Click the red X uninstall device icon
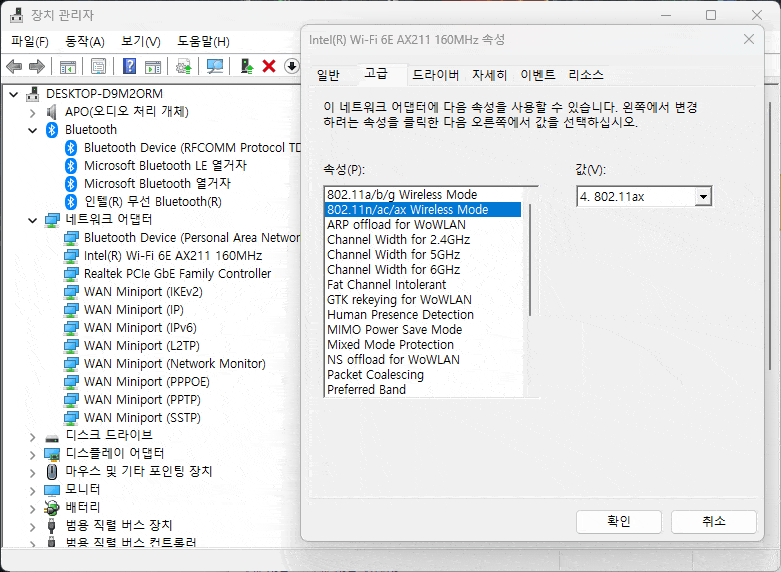The width and height of the screenshot is (781, 572). 268,66
